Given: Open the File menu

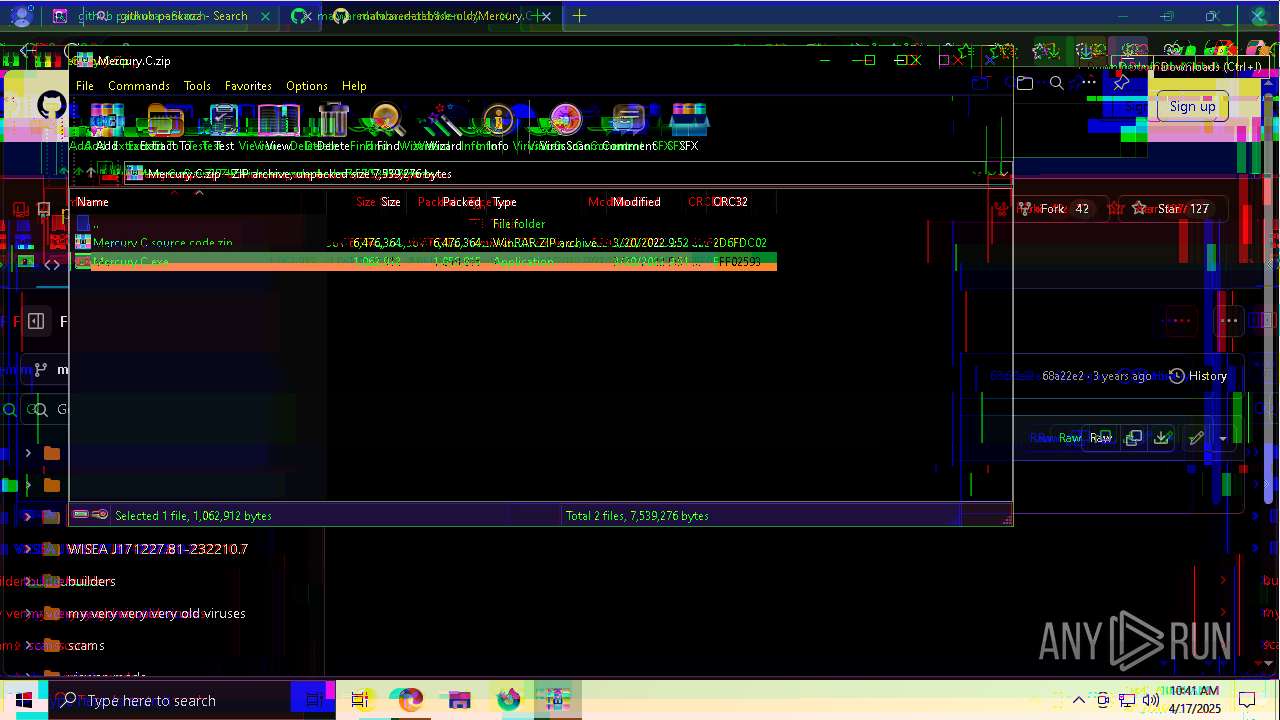Looking at the screenshot, I should pos(85,86).
